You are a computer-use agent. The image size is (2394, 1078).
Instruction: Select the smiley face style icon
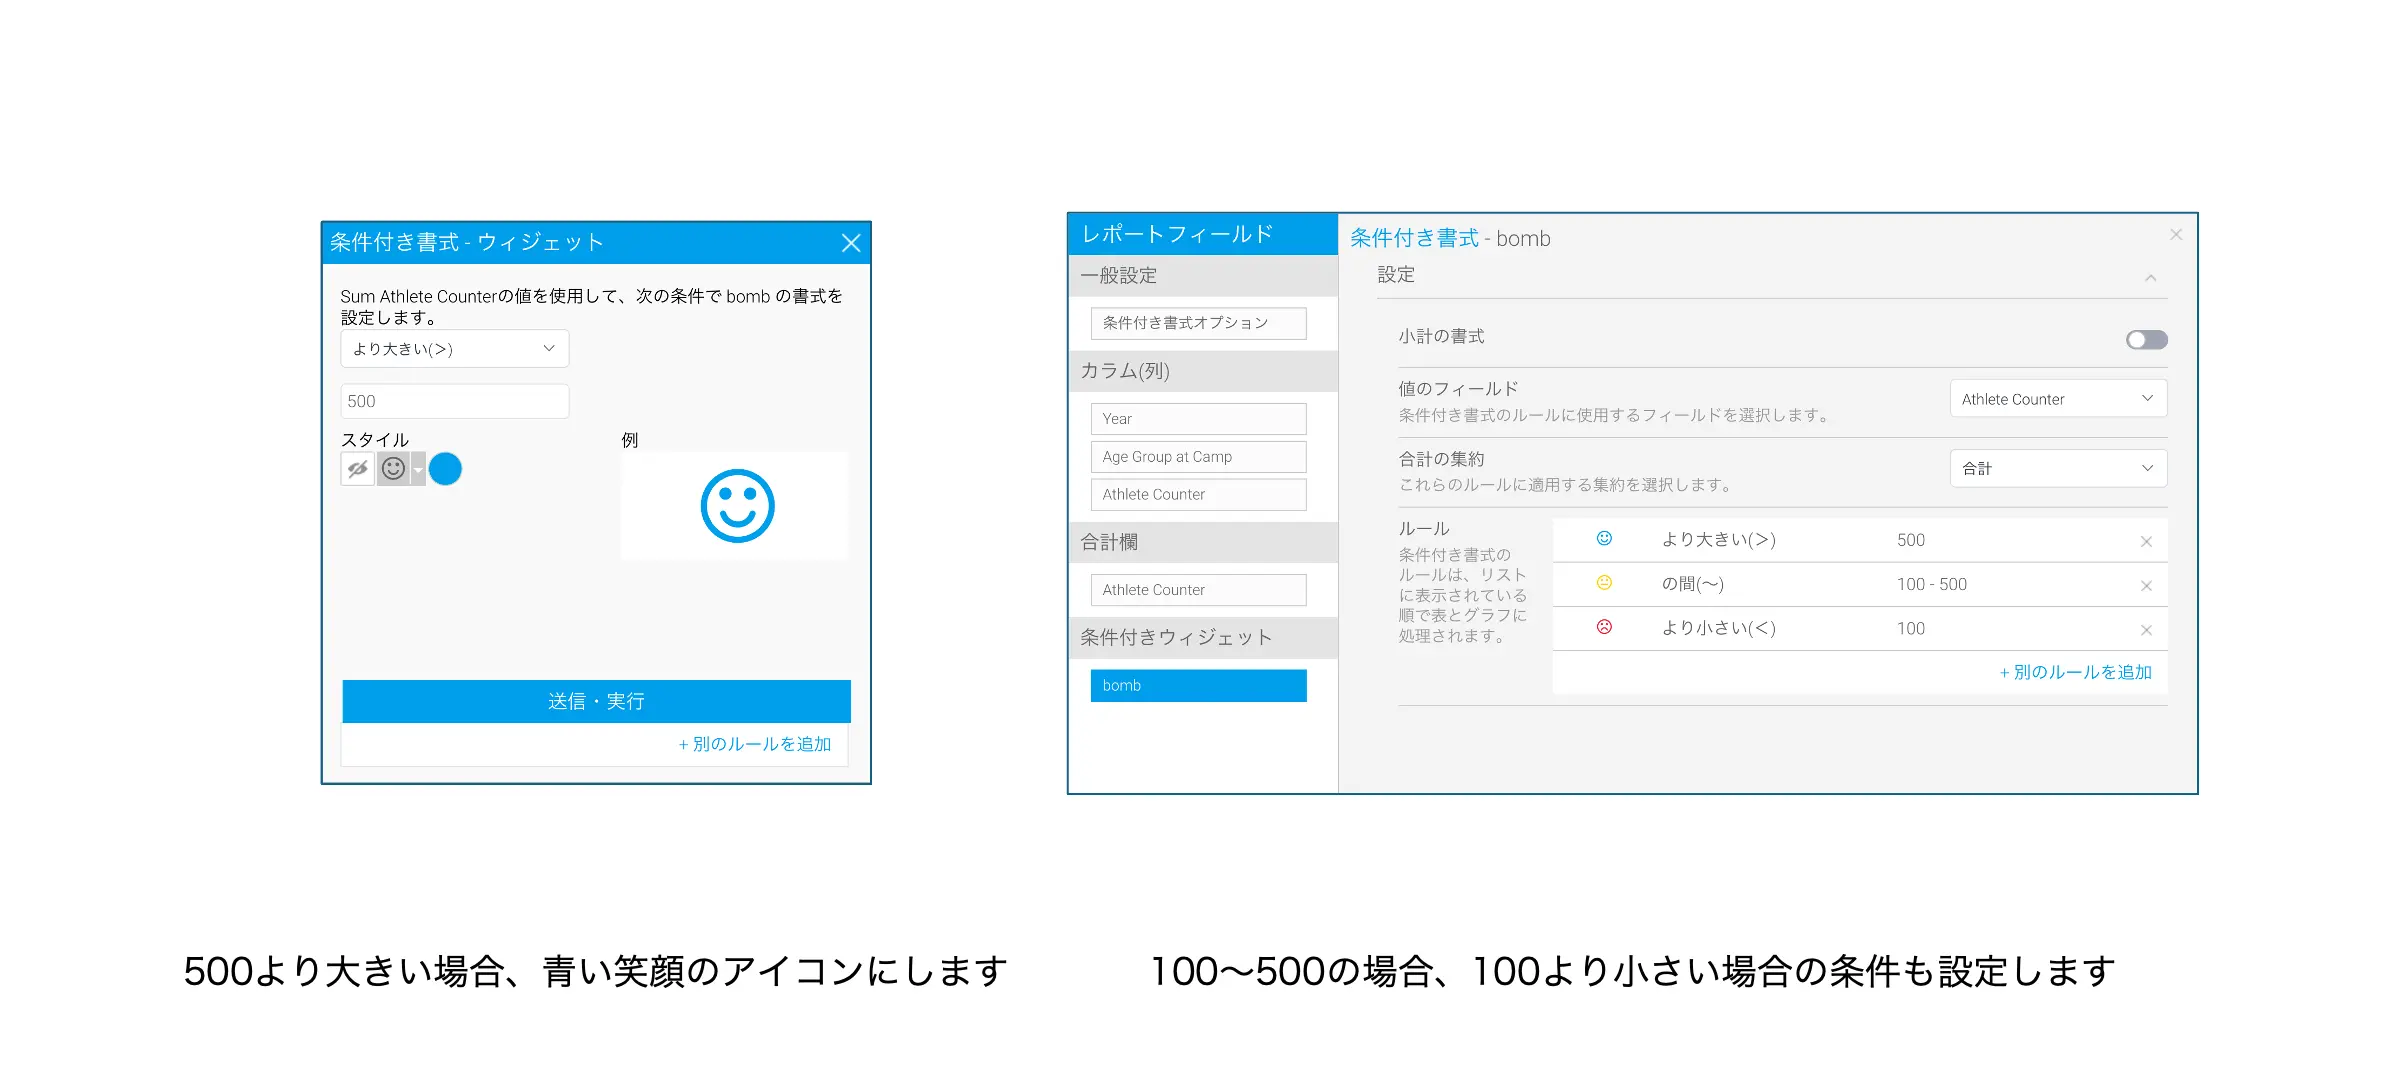point(394,469)
